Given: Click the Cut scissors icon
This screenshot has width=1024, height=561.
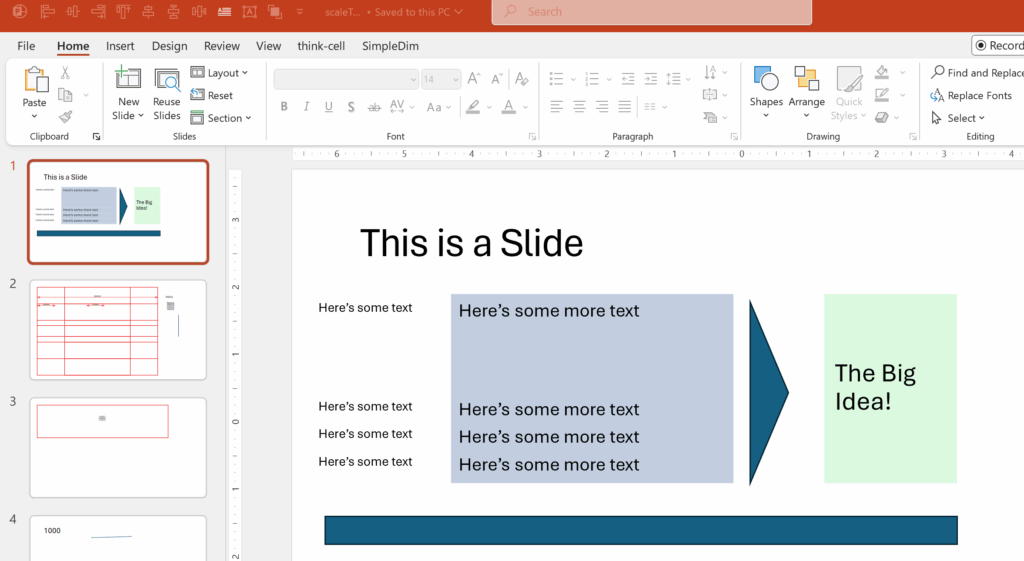Looking at the screenshot, I should (x=65, y=73).
